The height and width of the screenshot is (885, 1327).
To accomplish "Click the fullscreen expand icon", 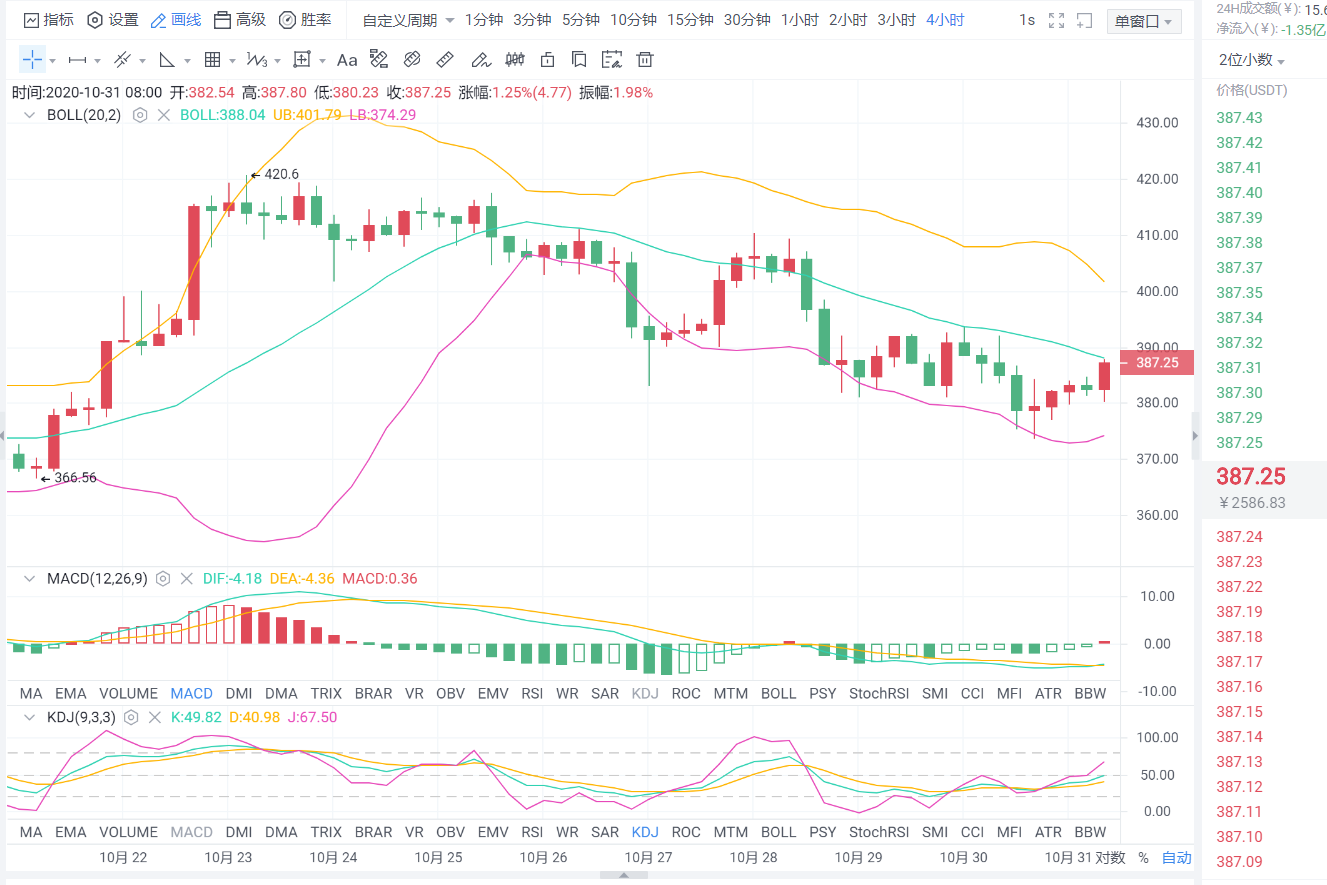I will pos(1056,20).
